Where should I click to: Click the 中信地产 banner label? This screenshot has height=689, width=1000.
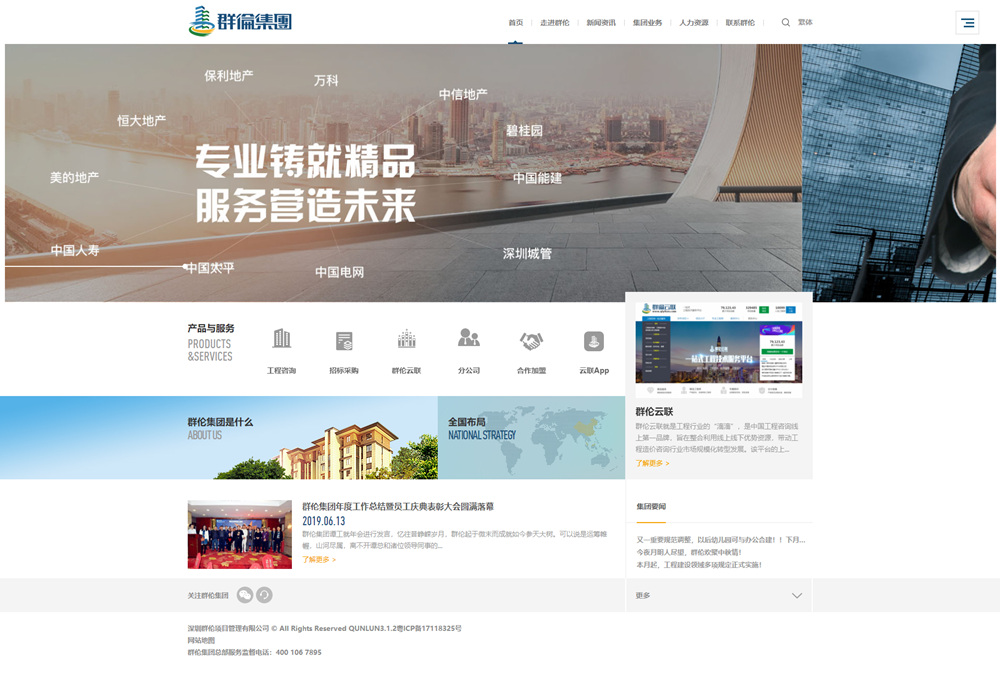pyautogui.click(x=463, y=94)
